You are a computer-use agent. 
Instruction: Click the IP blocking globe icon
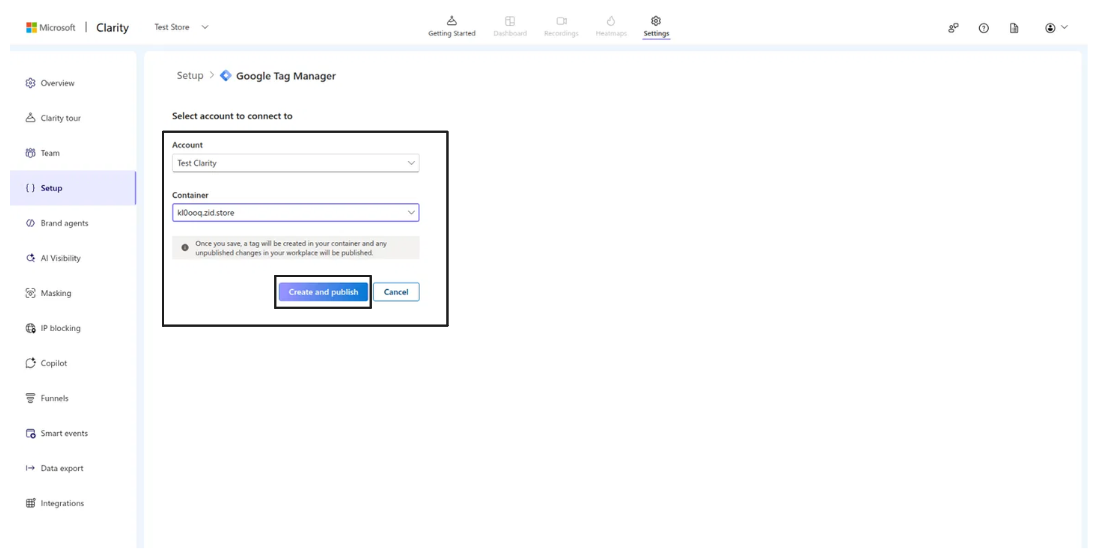pyautogui.click(x=30, y=328)
